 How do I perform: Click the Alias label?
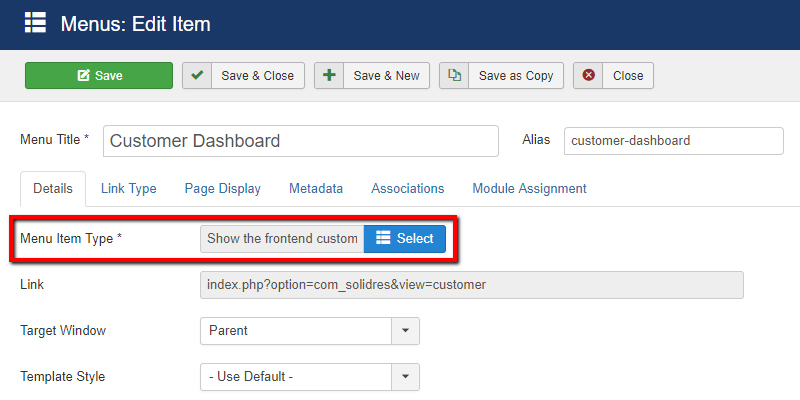536,139
